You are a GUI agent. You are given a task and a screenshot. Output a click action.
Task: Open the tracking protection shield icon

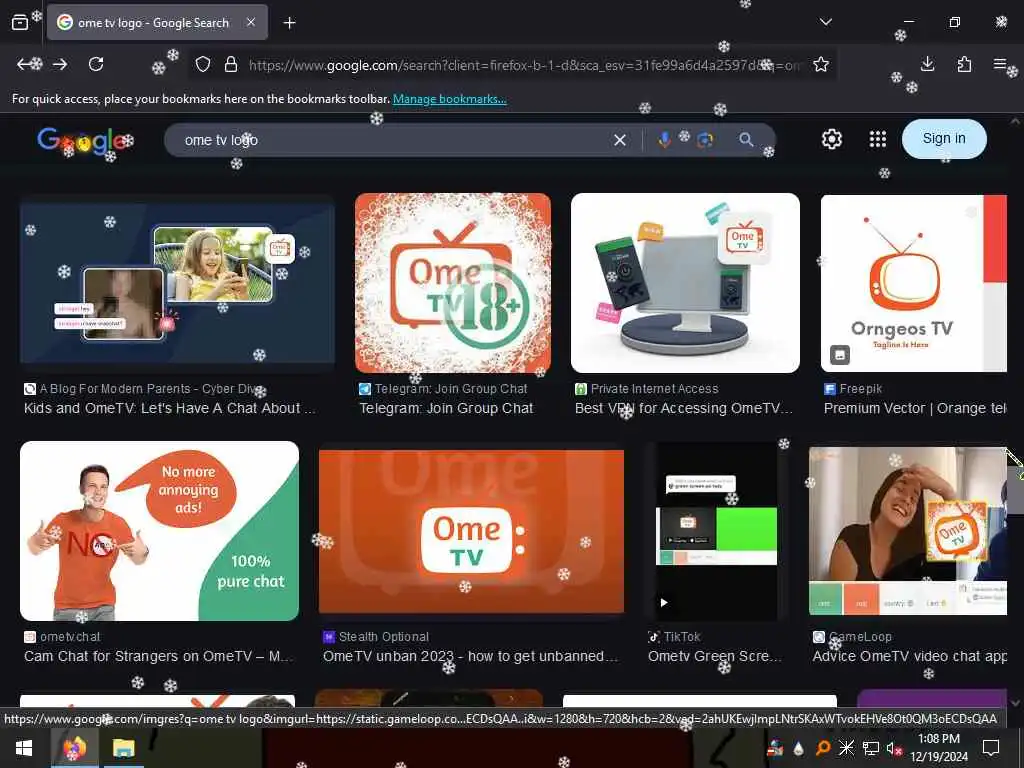203,65
